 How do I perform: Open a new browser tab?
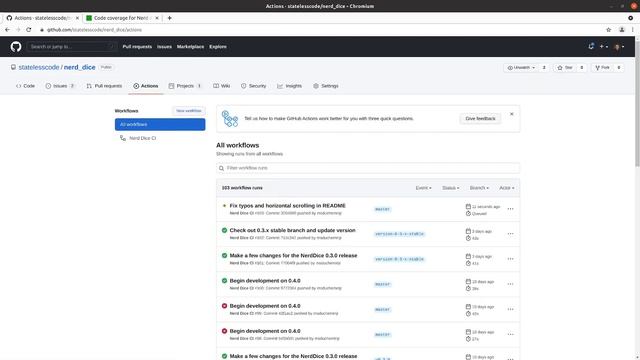(x=169, y=18)
